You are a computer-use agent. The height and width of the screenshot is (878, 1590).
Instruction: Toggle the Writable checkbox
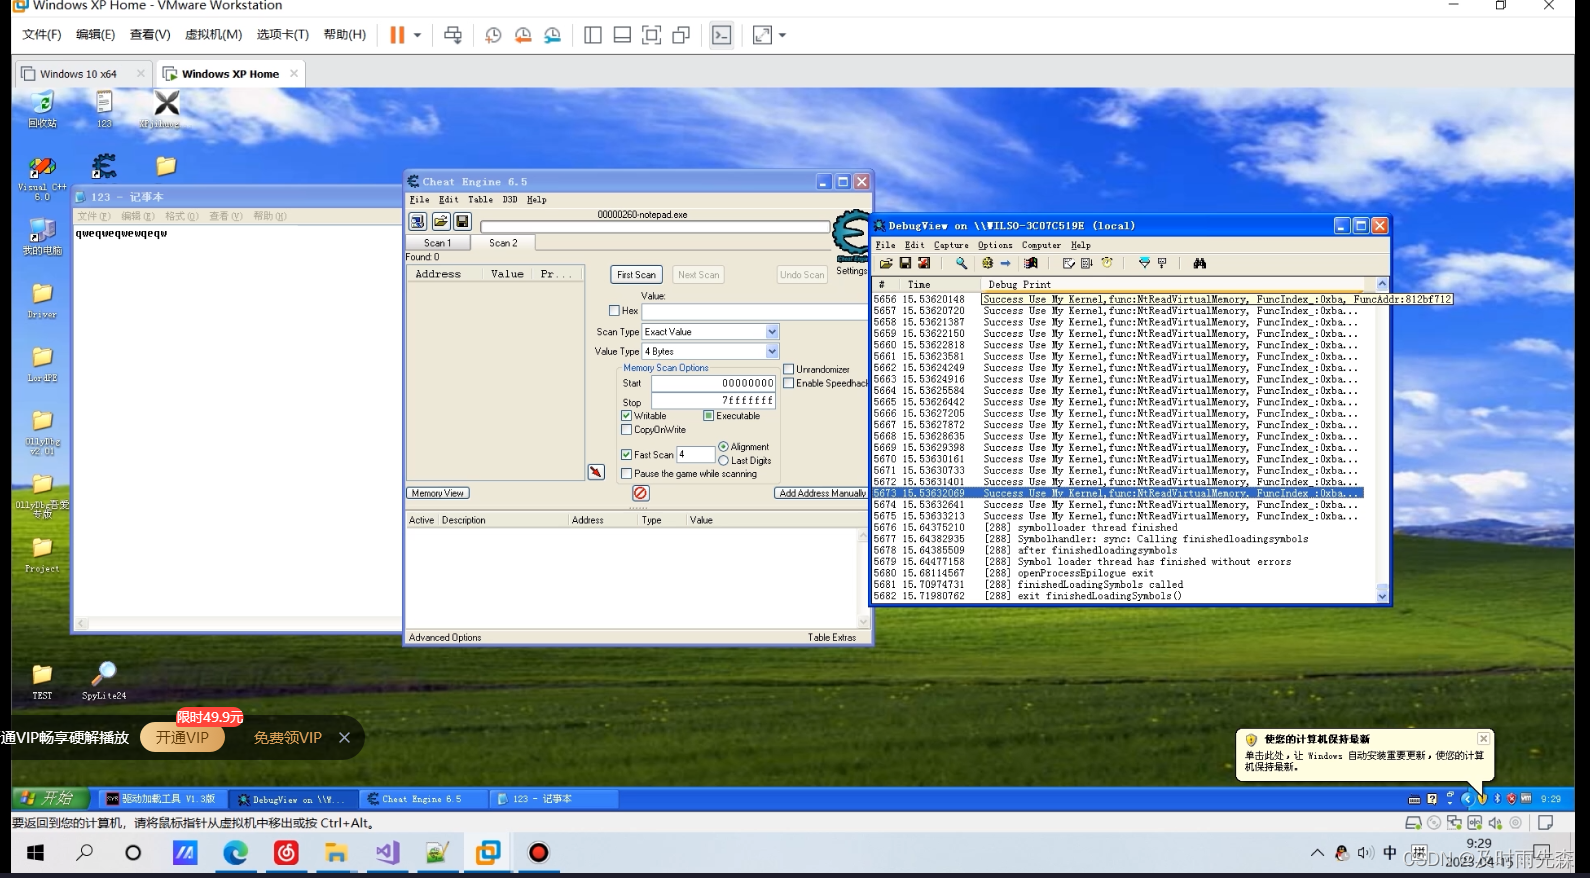coord(626,416)
